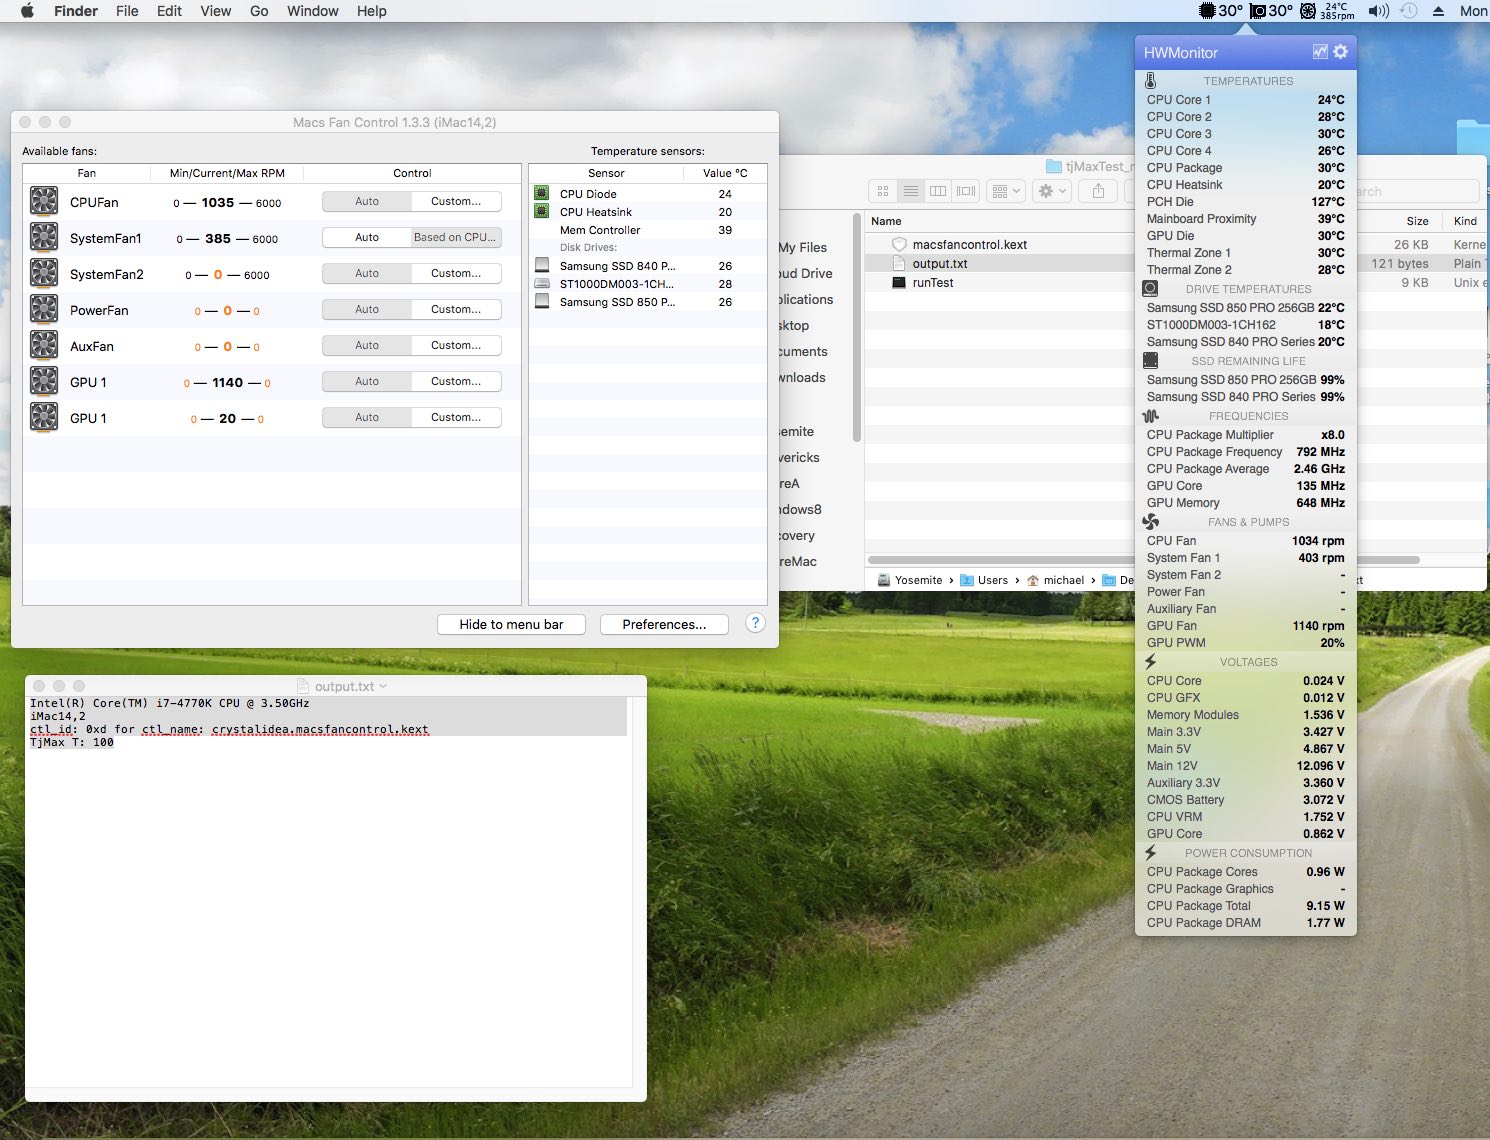Set SystemFan1 control to Auto
Image resolution: width=1490 pixels, height=1140 pixels.
367,237
